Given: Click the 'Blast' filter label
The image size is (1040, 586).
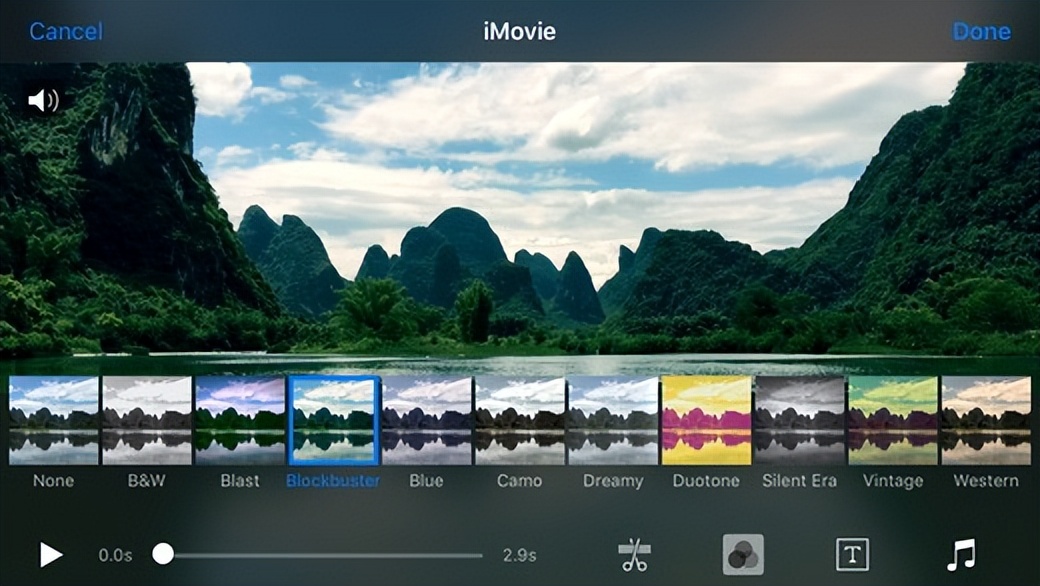Looking at the screenshot, I should [x=240, y=481].
